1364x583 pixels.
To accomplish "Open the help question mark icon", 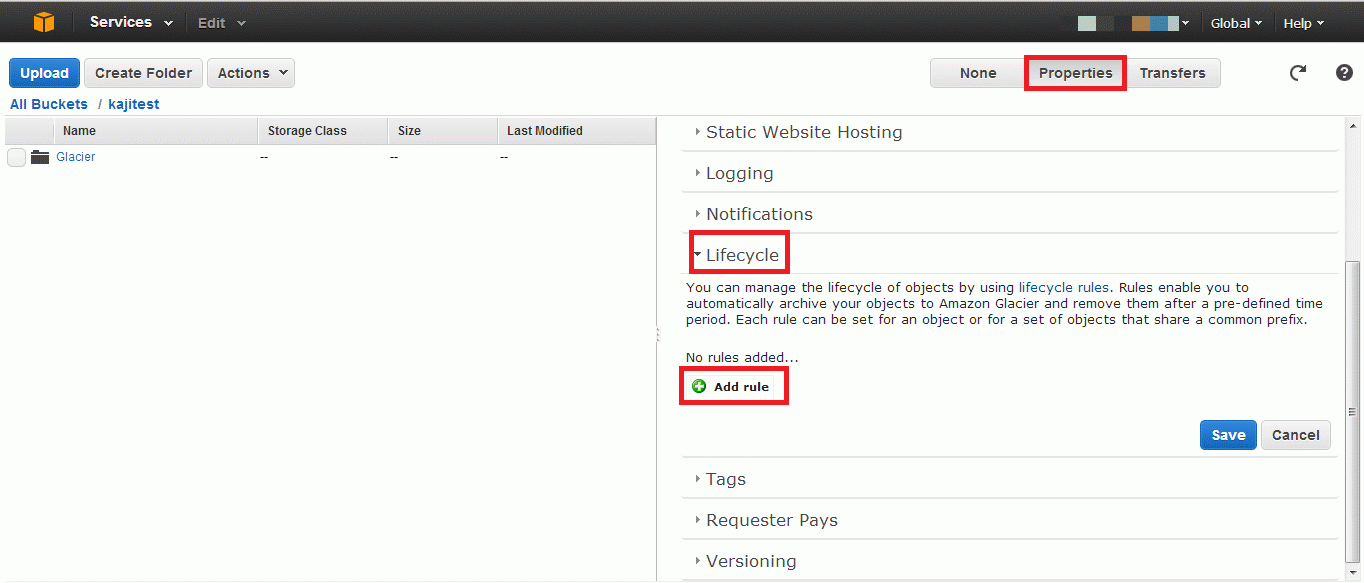I will click(1344, 73).
